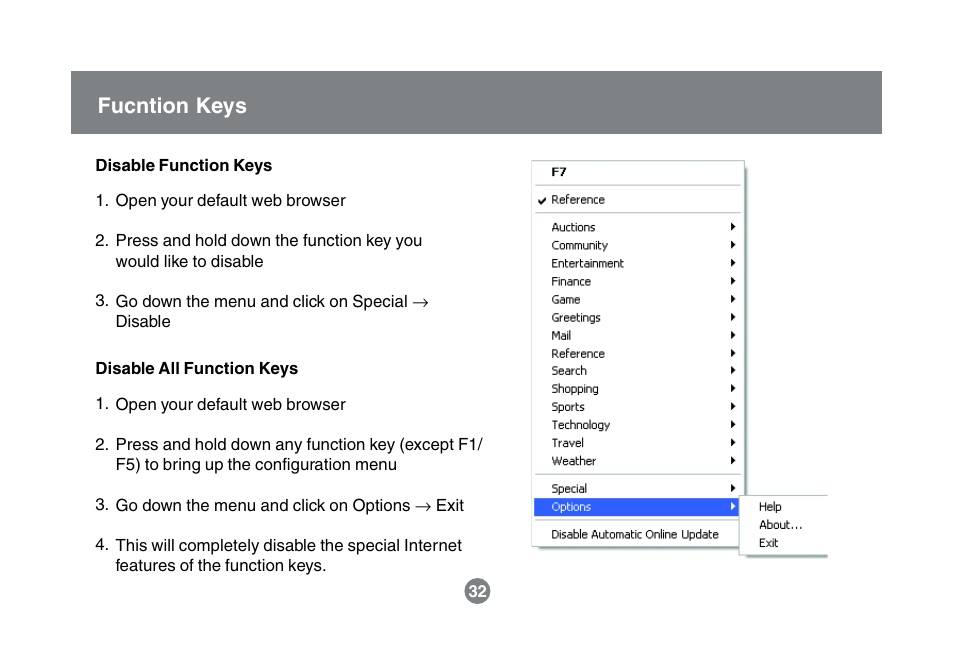Open the Community submenu
The height and width of the screenshot is (664, 954).
(638, 245)
